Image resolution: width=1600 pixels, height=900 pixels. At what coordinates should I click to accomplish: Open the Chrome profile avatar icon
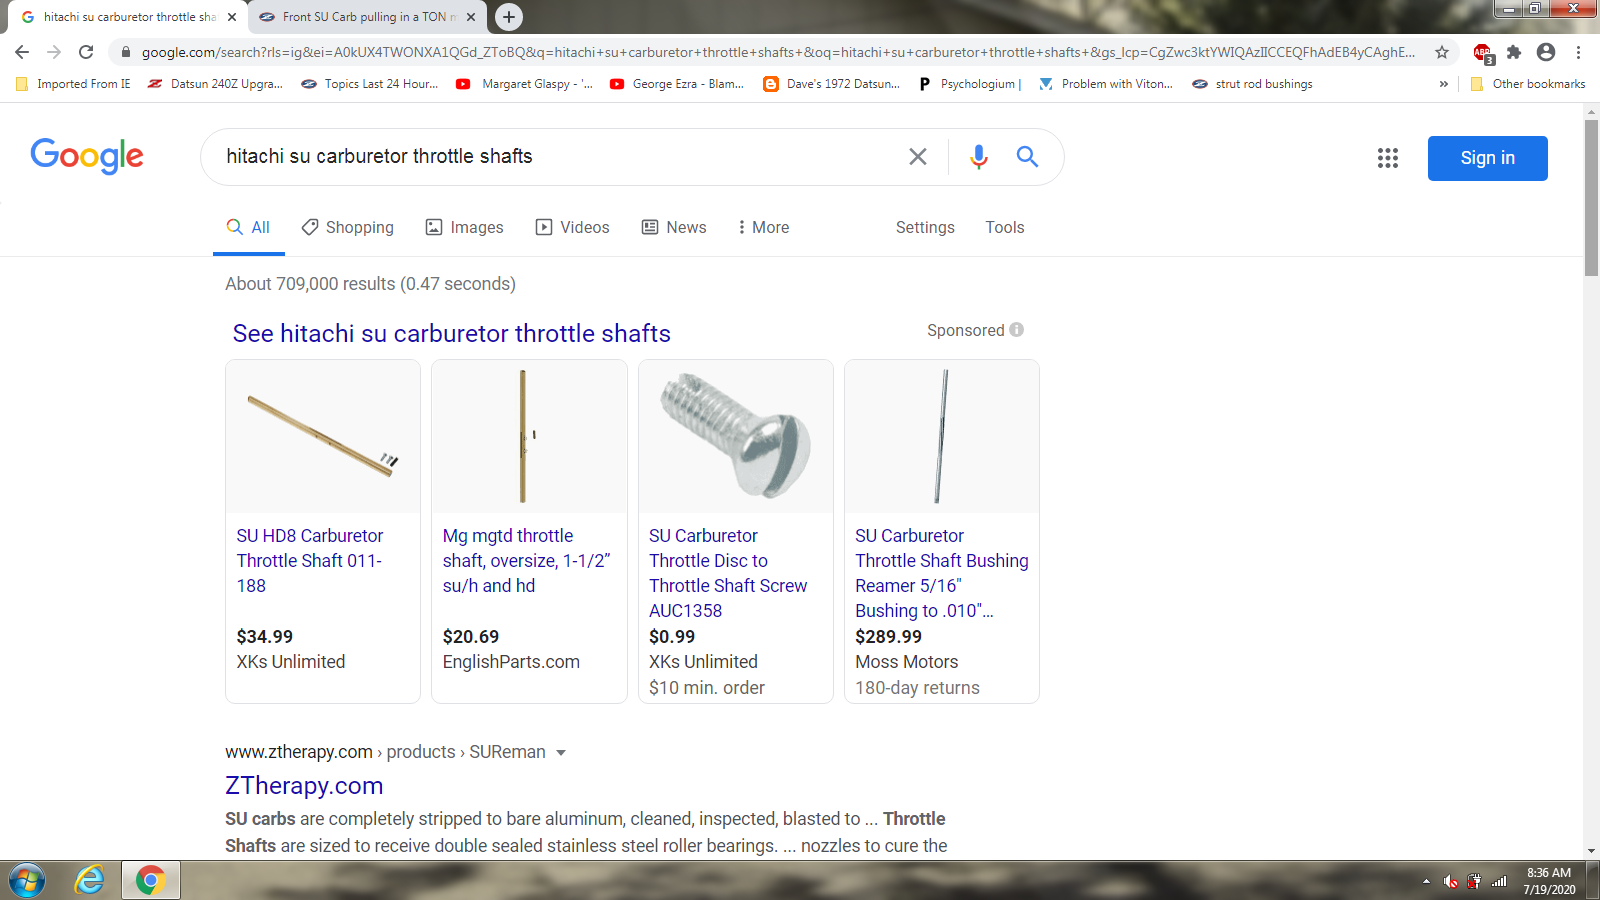point(1546,52)
